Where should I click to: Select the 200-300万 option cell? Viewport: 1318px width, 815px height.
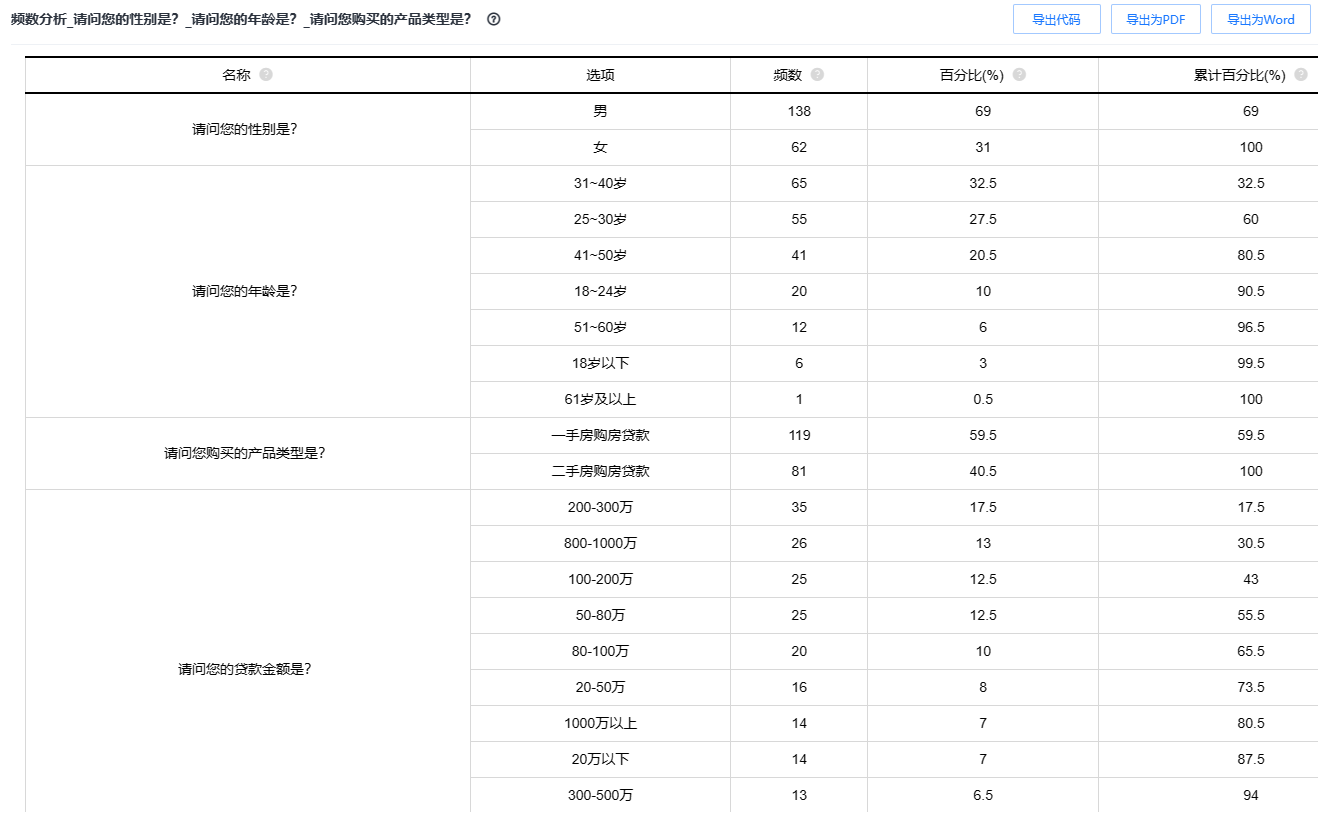tap(600, 507)
